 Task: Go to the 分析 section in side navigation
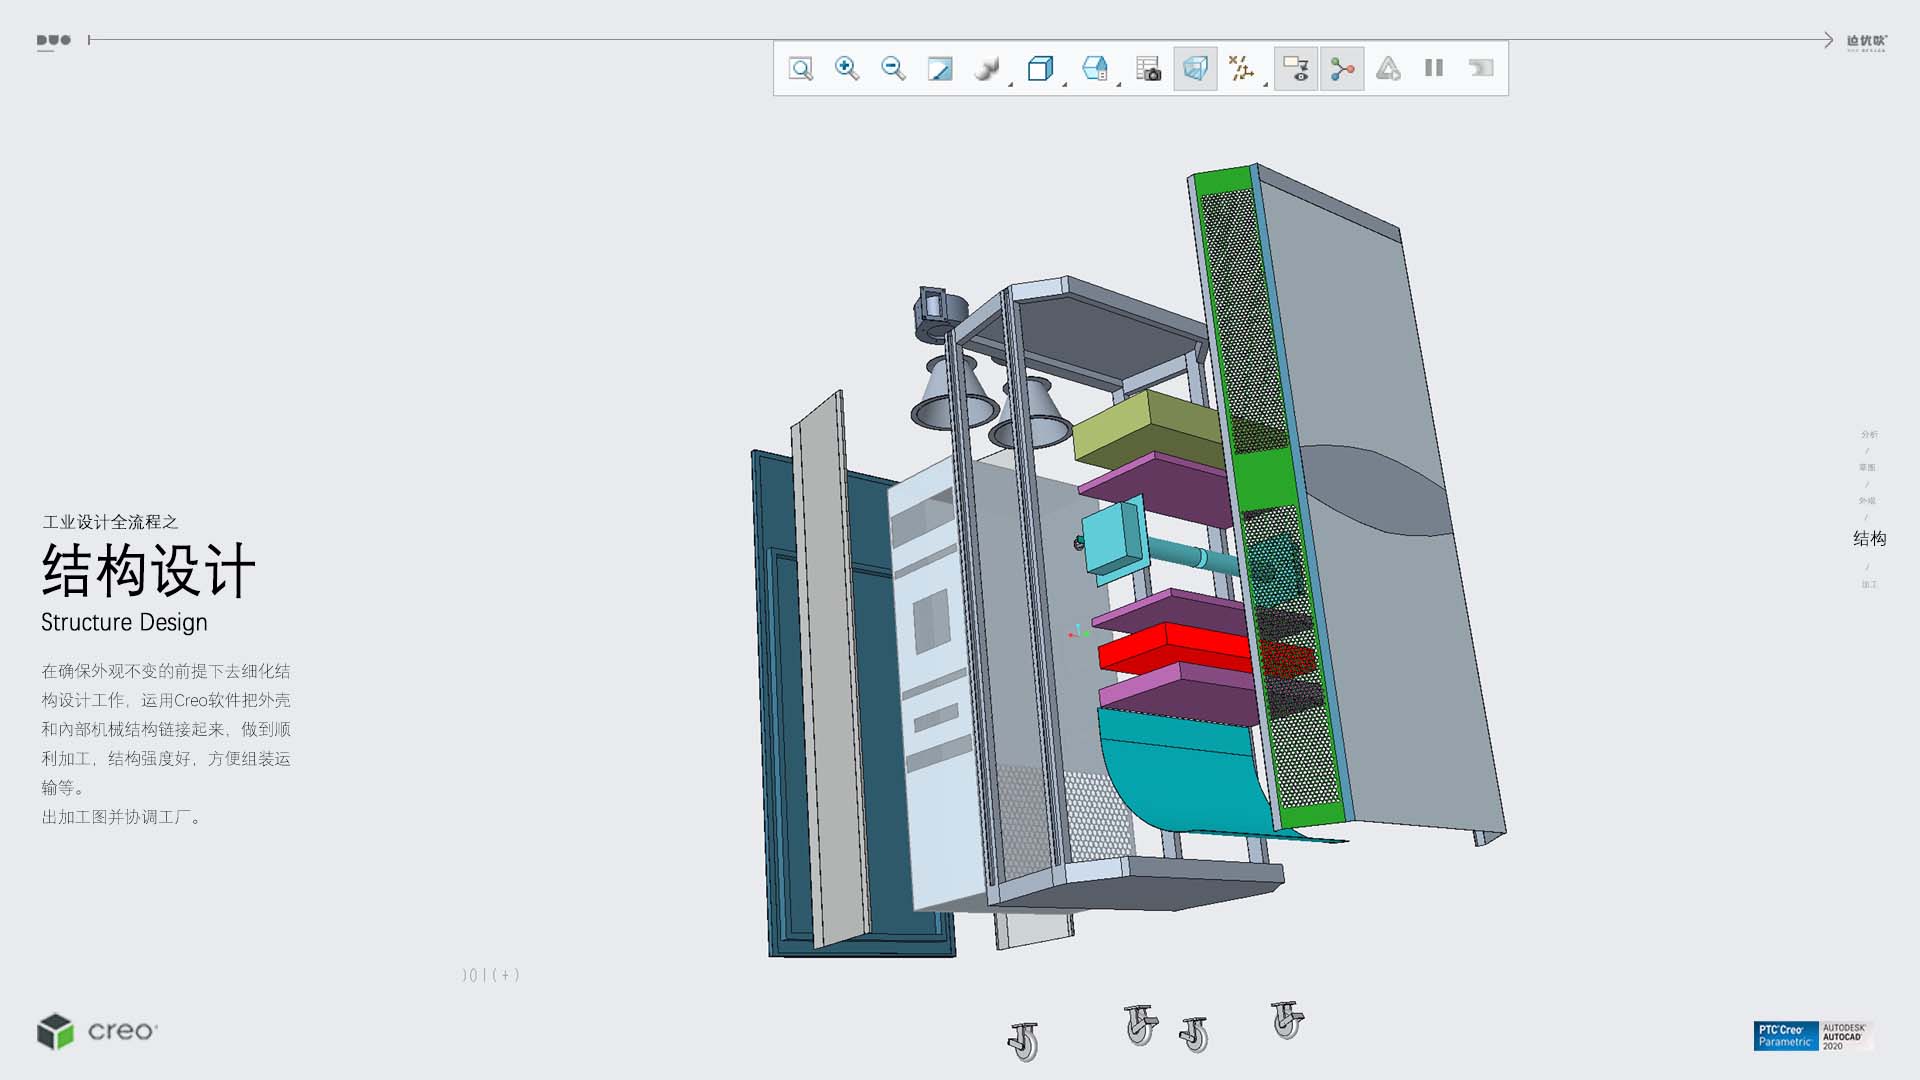(1868, 434)
